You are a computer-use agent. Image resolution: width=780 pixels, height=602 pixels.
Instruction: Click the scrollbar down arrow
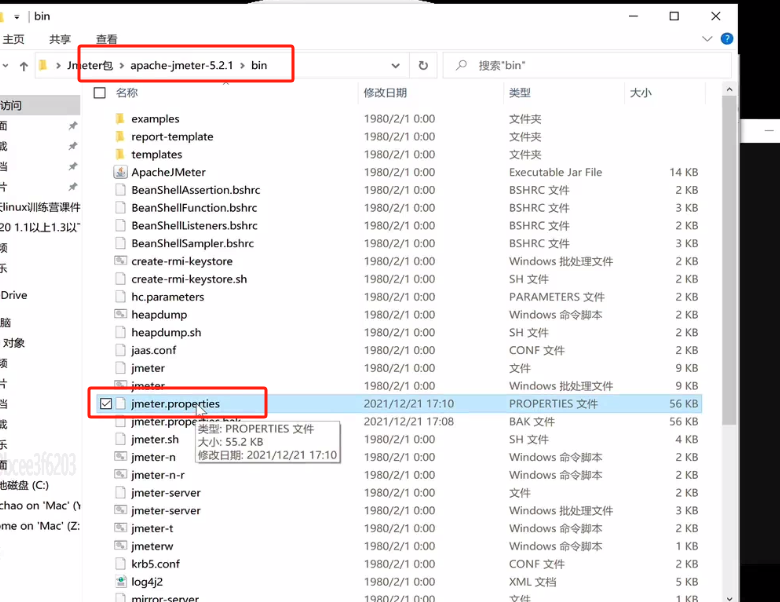[x=729, y=598]
